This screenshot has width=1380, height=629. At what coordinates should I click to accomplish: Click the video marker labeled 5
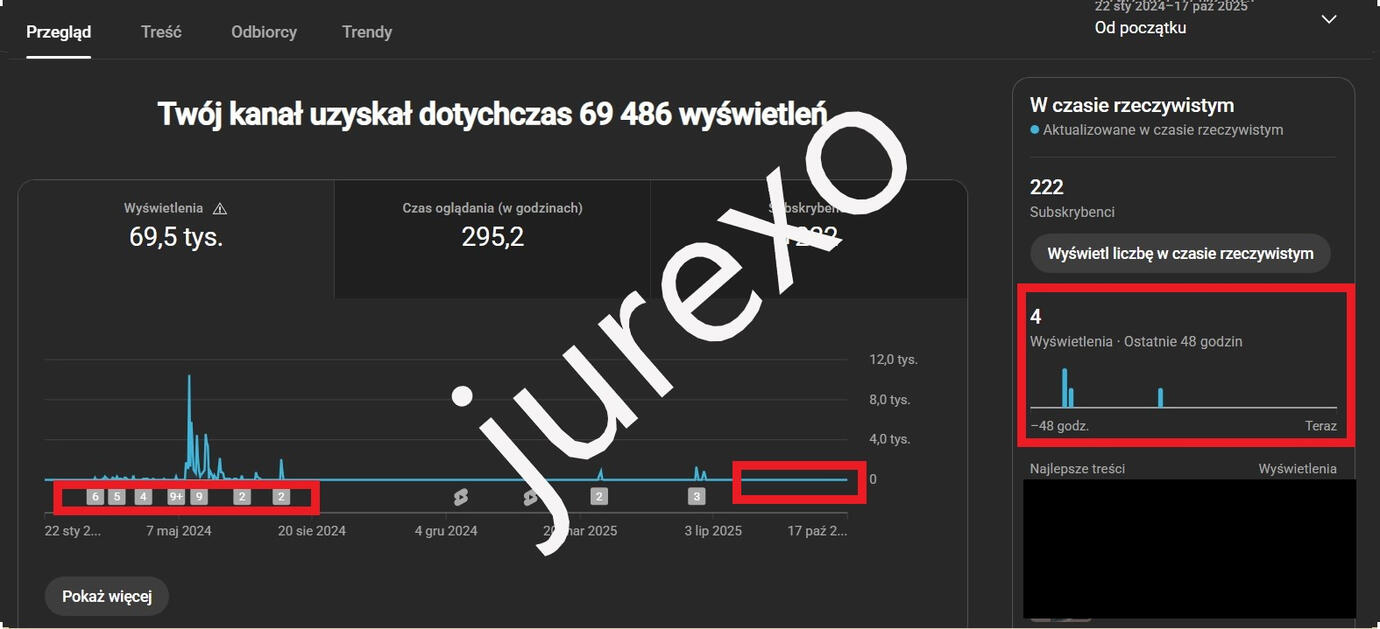117,497
